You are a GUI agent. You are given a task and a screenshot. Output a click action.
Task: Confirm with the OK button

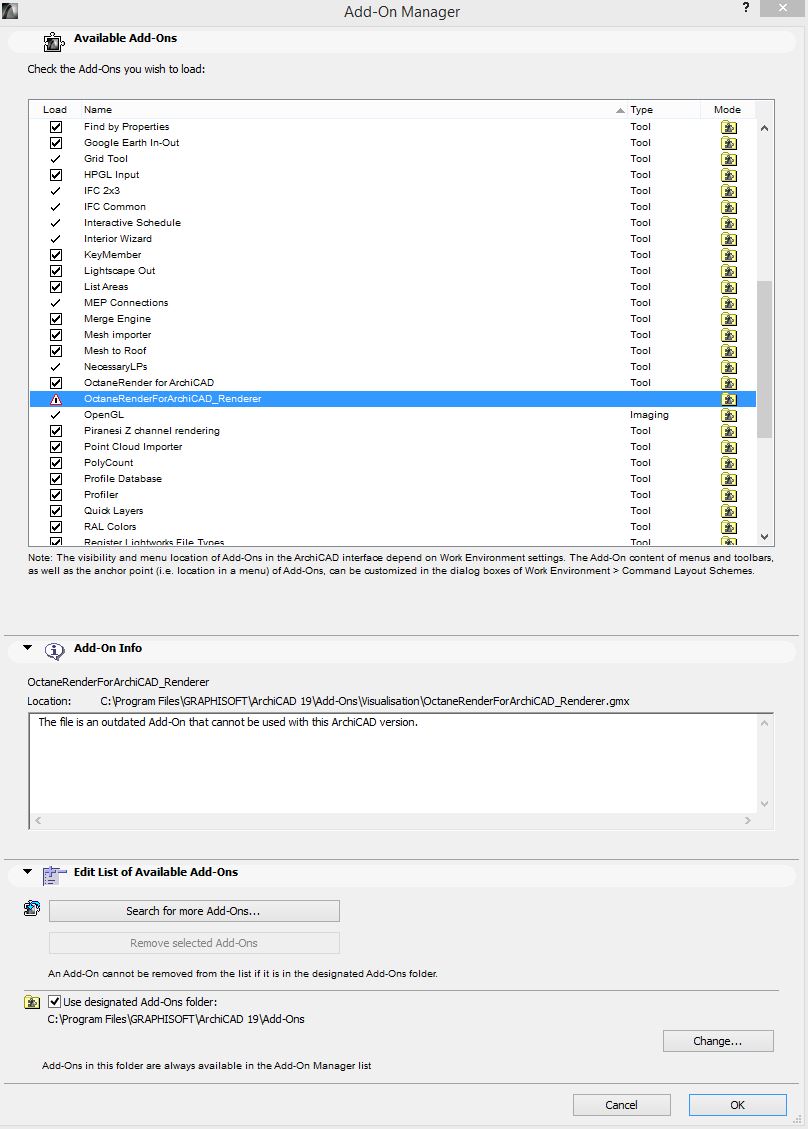[737, 1105]
